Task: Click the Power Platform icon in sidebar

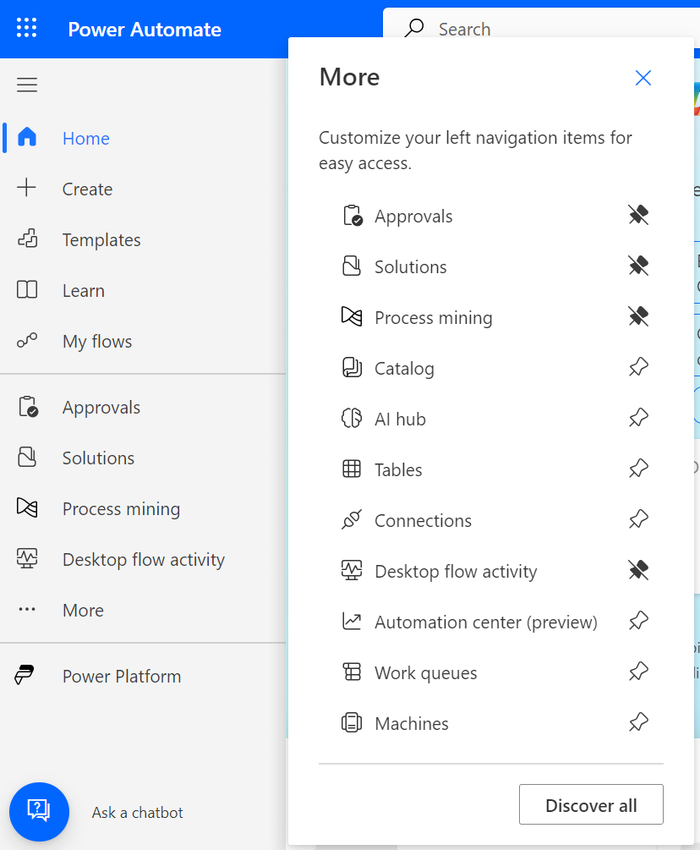Action: pyautogui.click(x=26, y=676)
